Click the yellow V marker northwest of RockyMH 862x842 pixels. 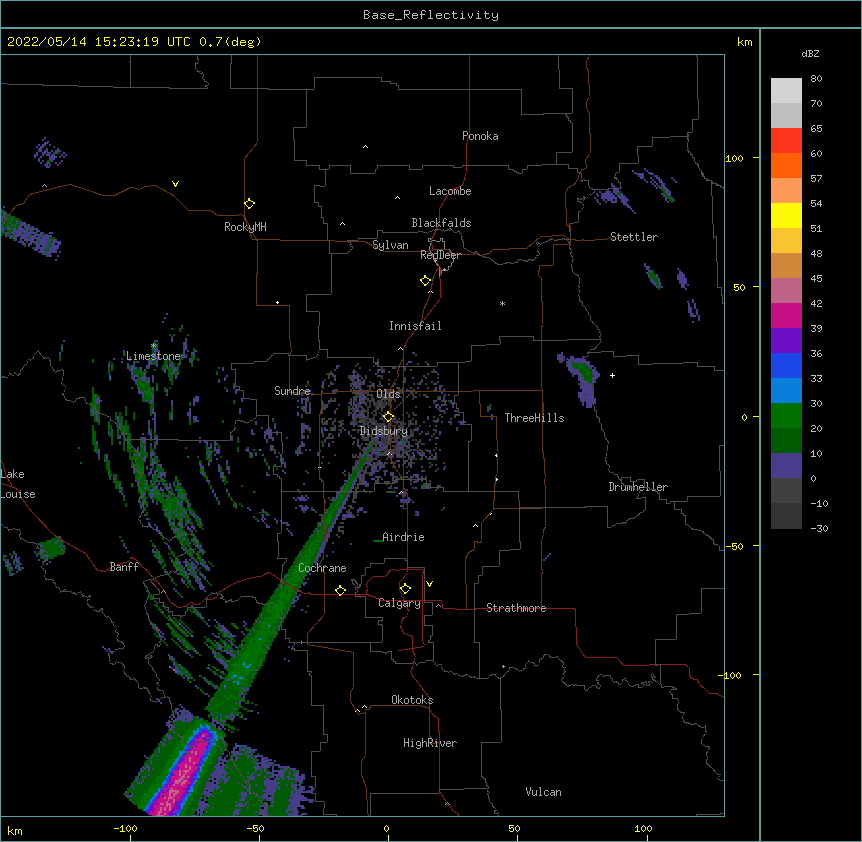(175, 184)
